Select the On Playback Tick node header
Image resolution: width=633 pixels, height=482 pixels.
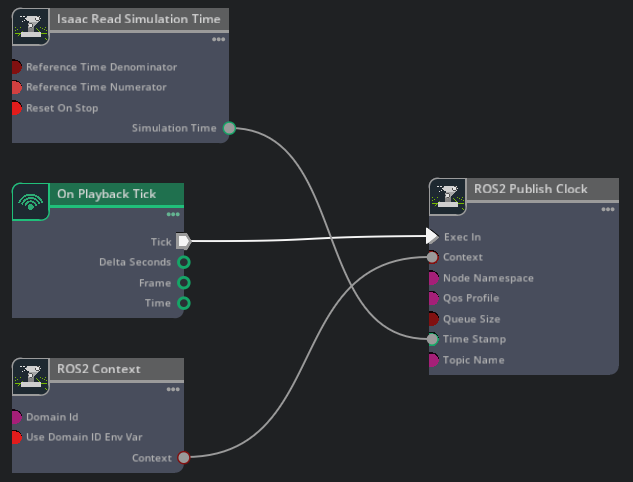pyautogui.click(x=116, y=195)
